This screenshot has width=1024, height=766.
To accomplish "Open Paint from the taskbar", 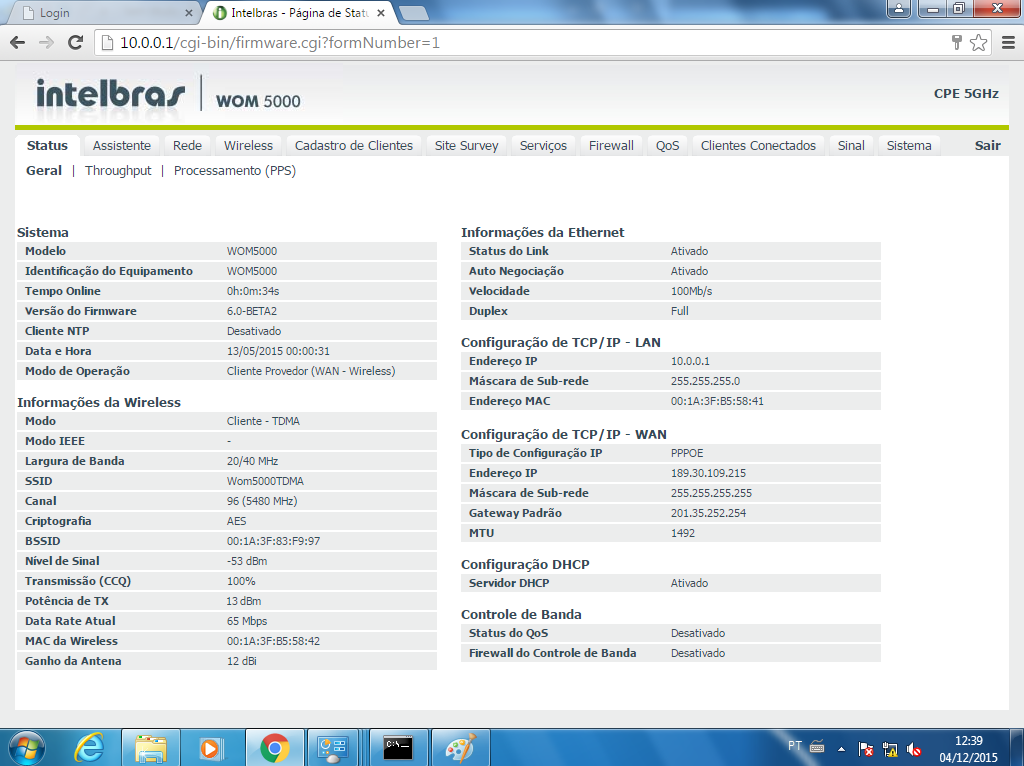I will point(460,748).
